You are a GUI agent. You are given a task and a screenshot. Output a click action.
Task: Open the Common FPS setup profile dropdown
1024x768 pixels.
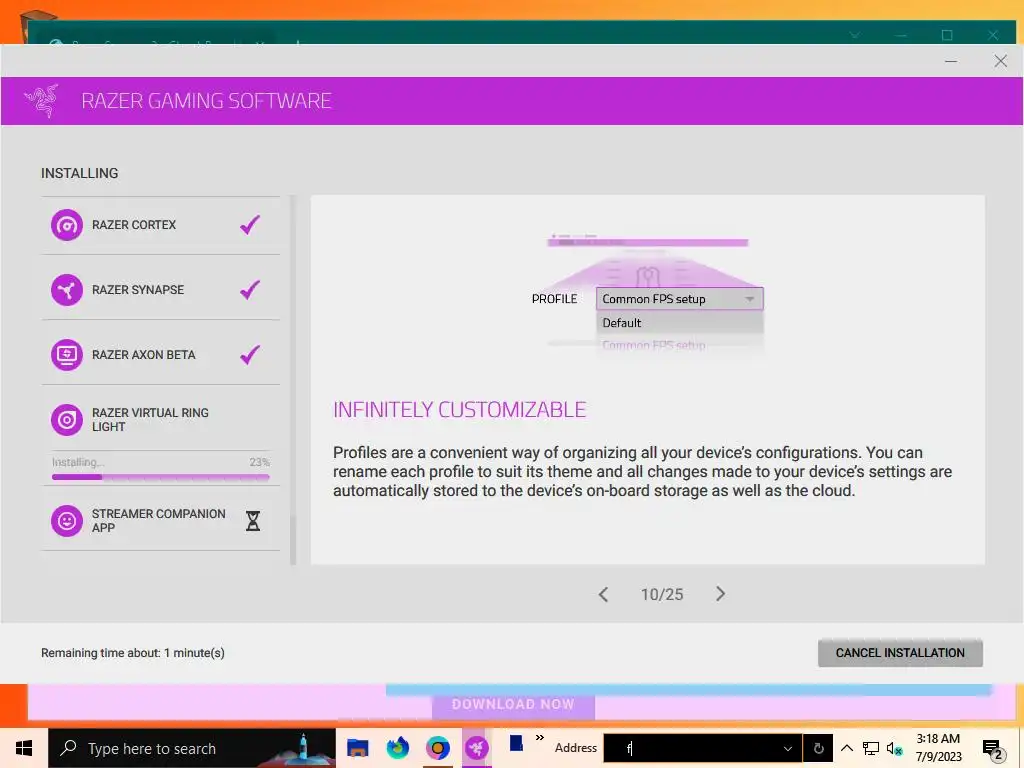[x=679, y=299]
